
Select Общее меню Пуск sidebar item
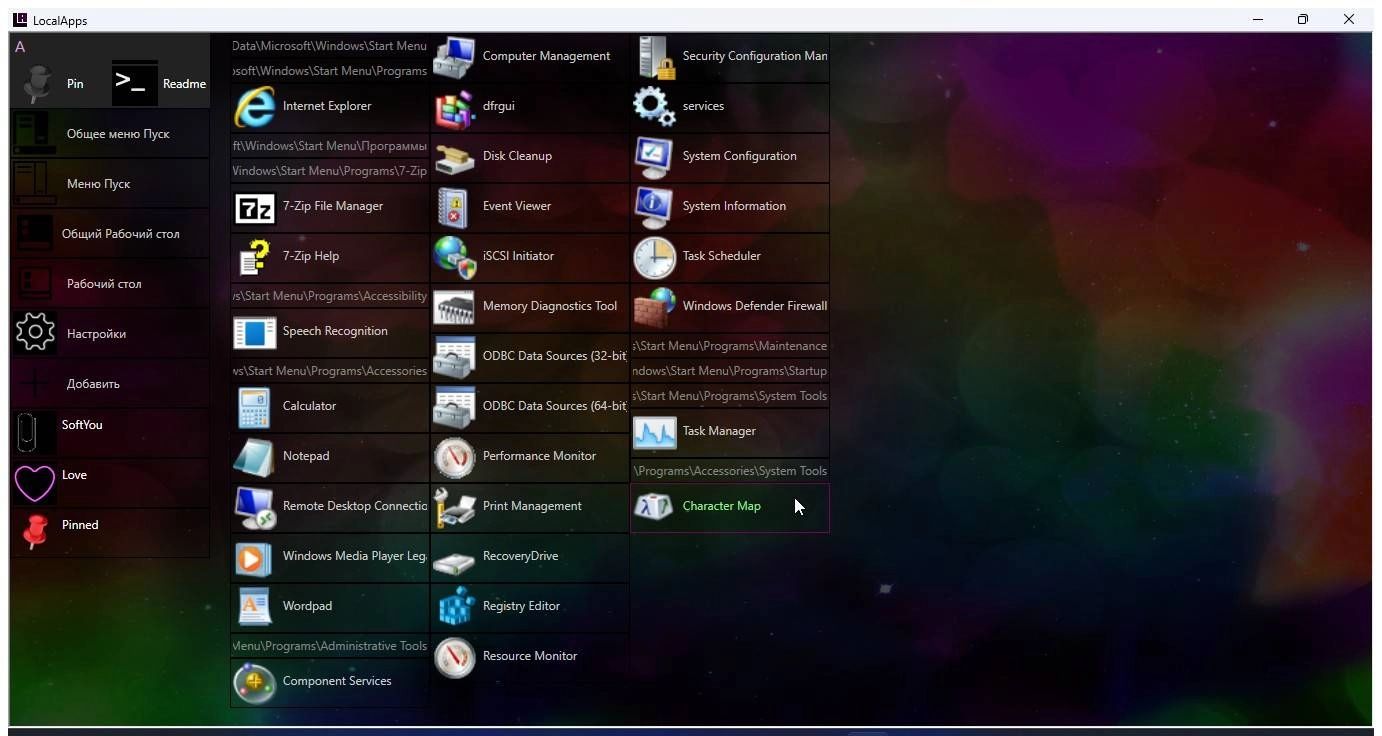point(110,133)
